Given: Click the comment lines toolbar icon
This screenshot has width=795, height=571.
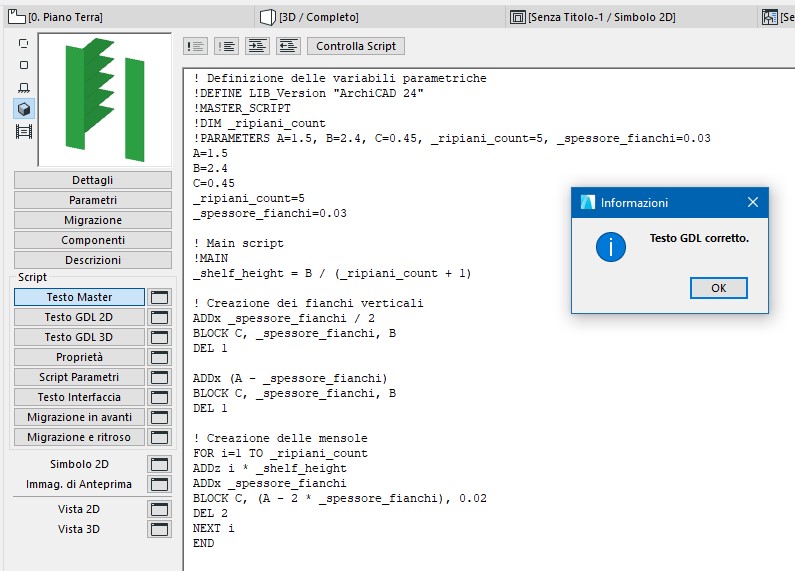Looking at the screenshot, I should click(196, 46).
